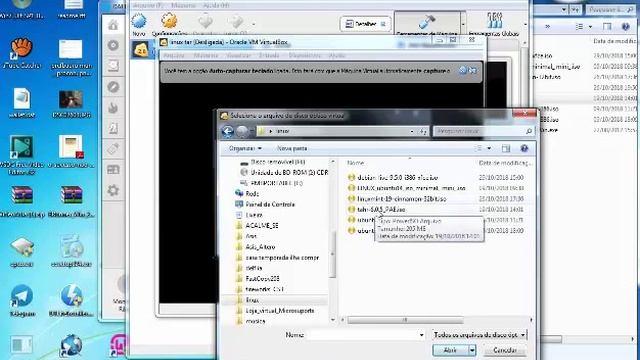Go back in the file dialog
640x360 pixels.
(x=228, y=131)
